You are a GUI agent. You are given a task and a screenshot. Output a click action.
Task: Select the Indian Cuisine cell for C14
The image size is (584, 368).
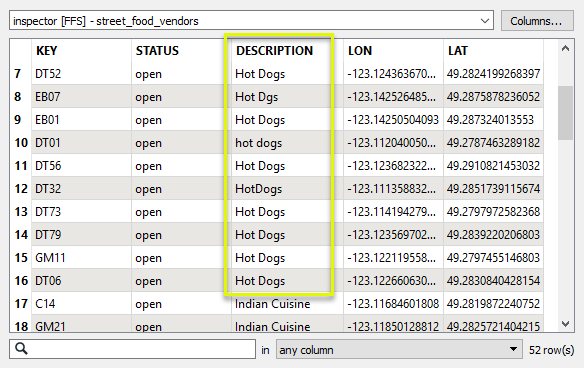tap(287, 304)
